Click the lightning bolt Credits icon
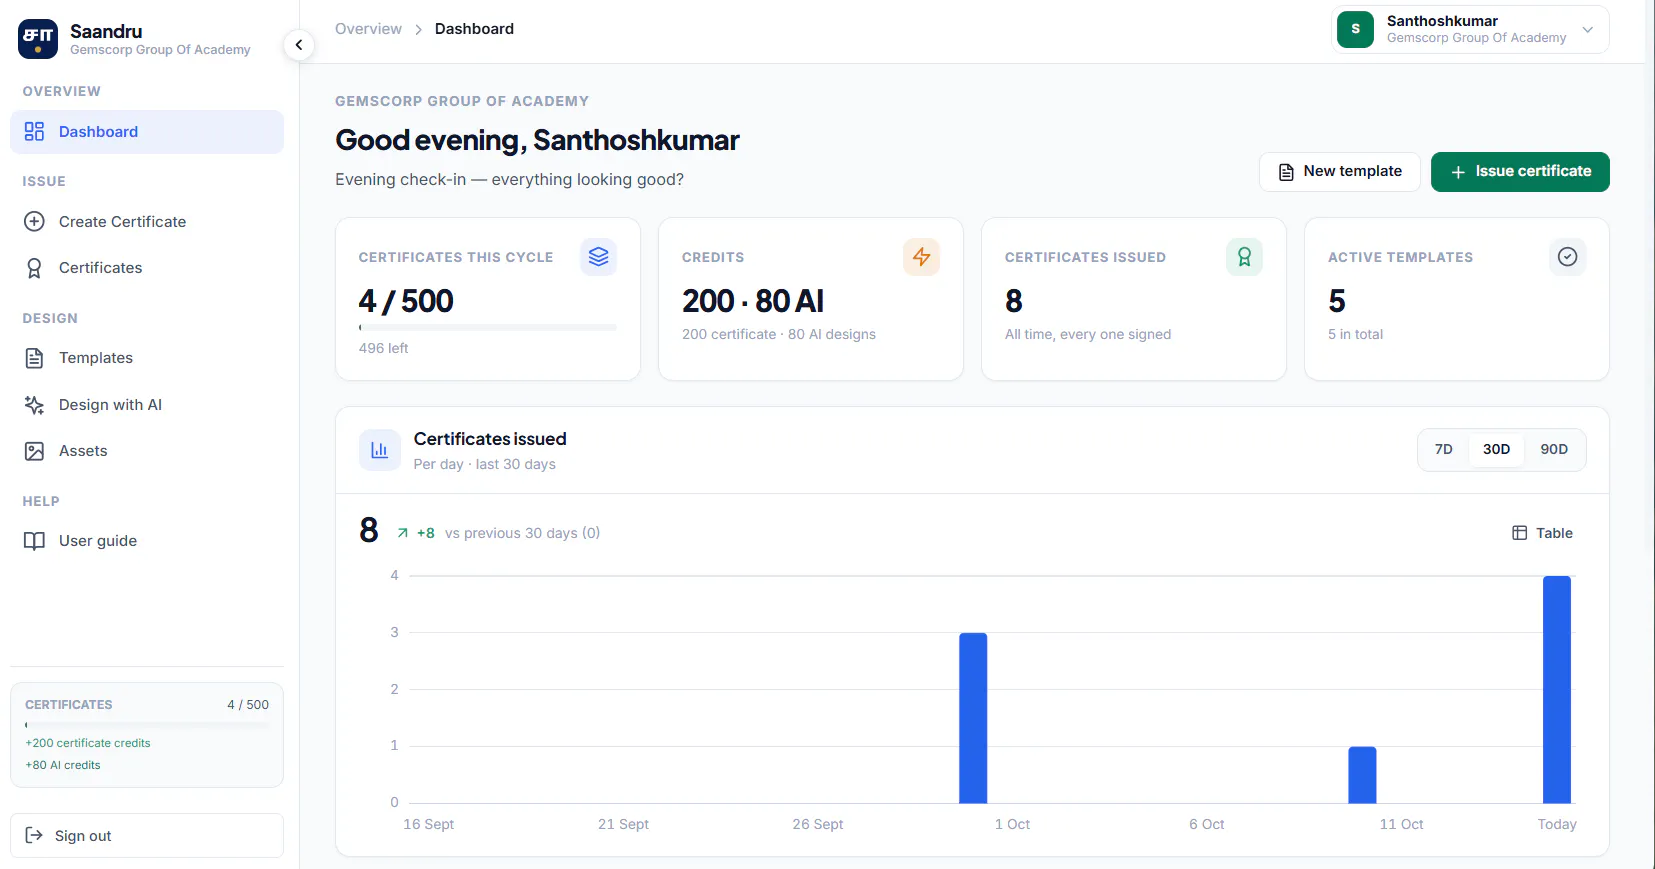This screenshot has height=869, width=1655. (x=921, y=257)
